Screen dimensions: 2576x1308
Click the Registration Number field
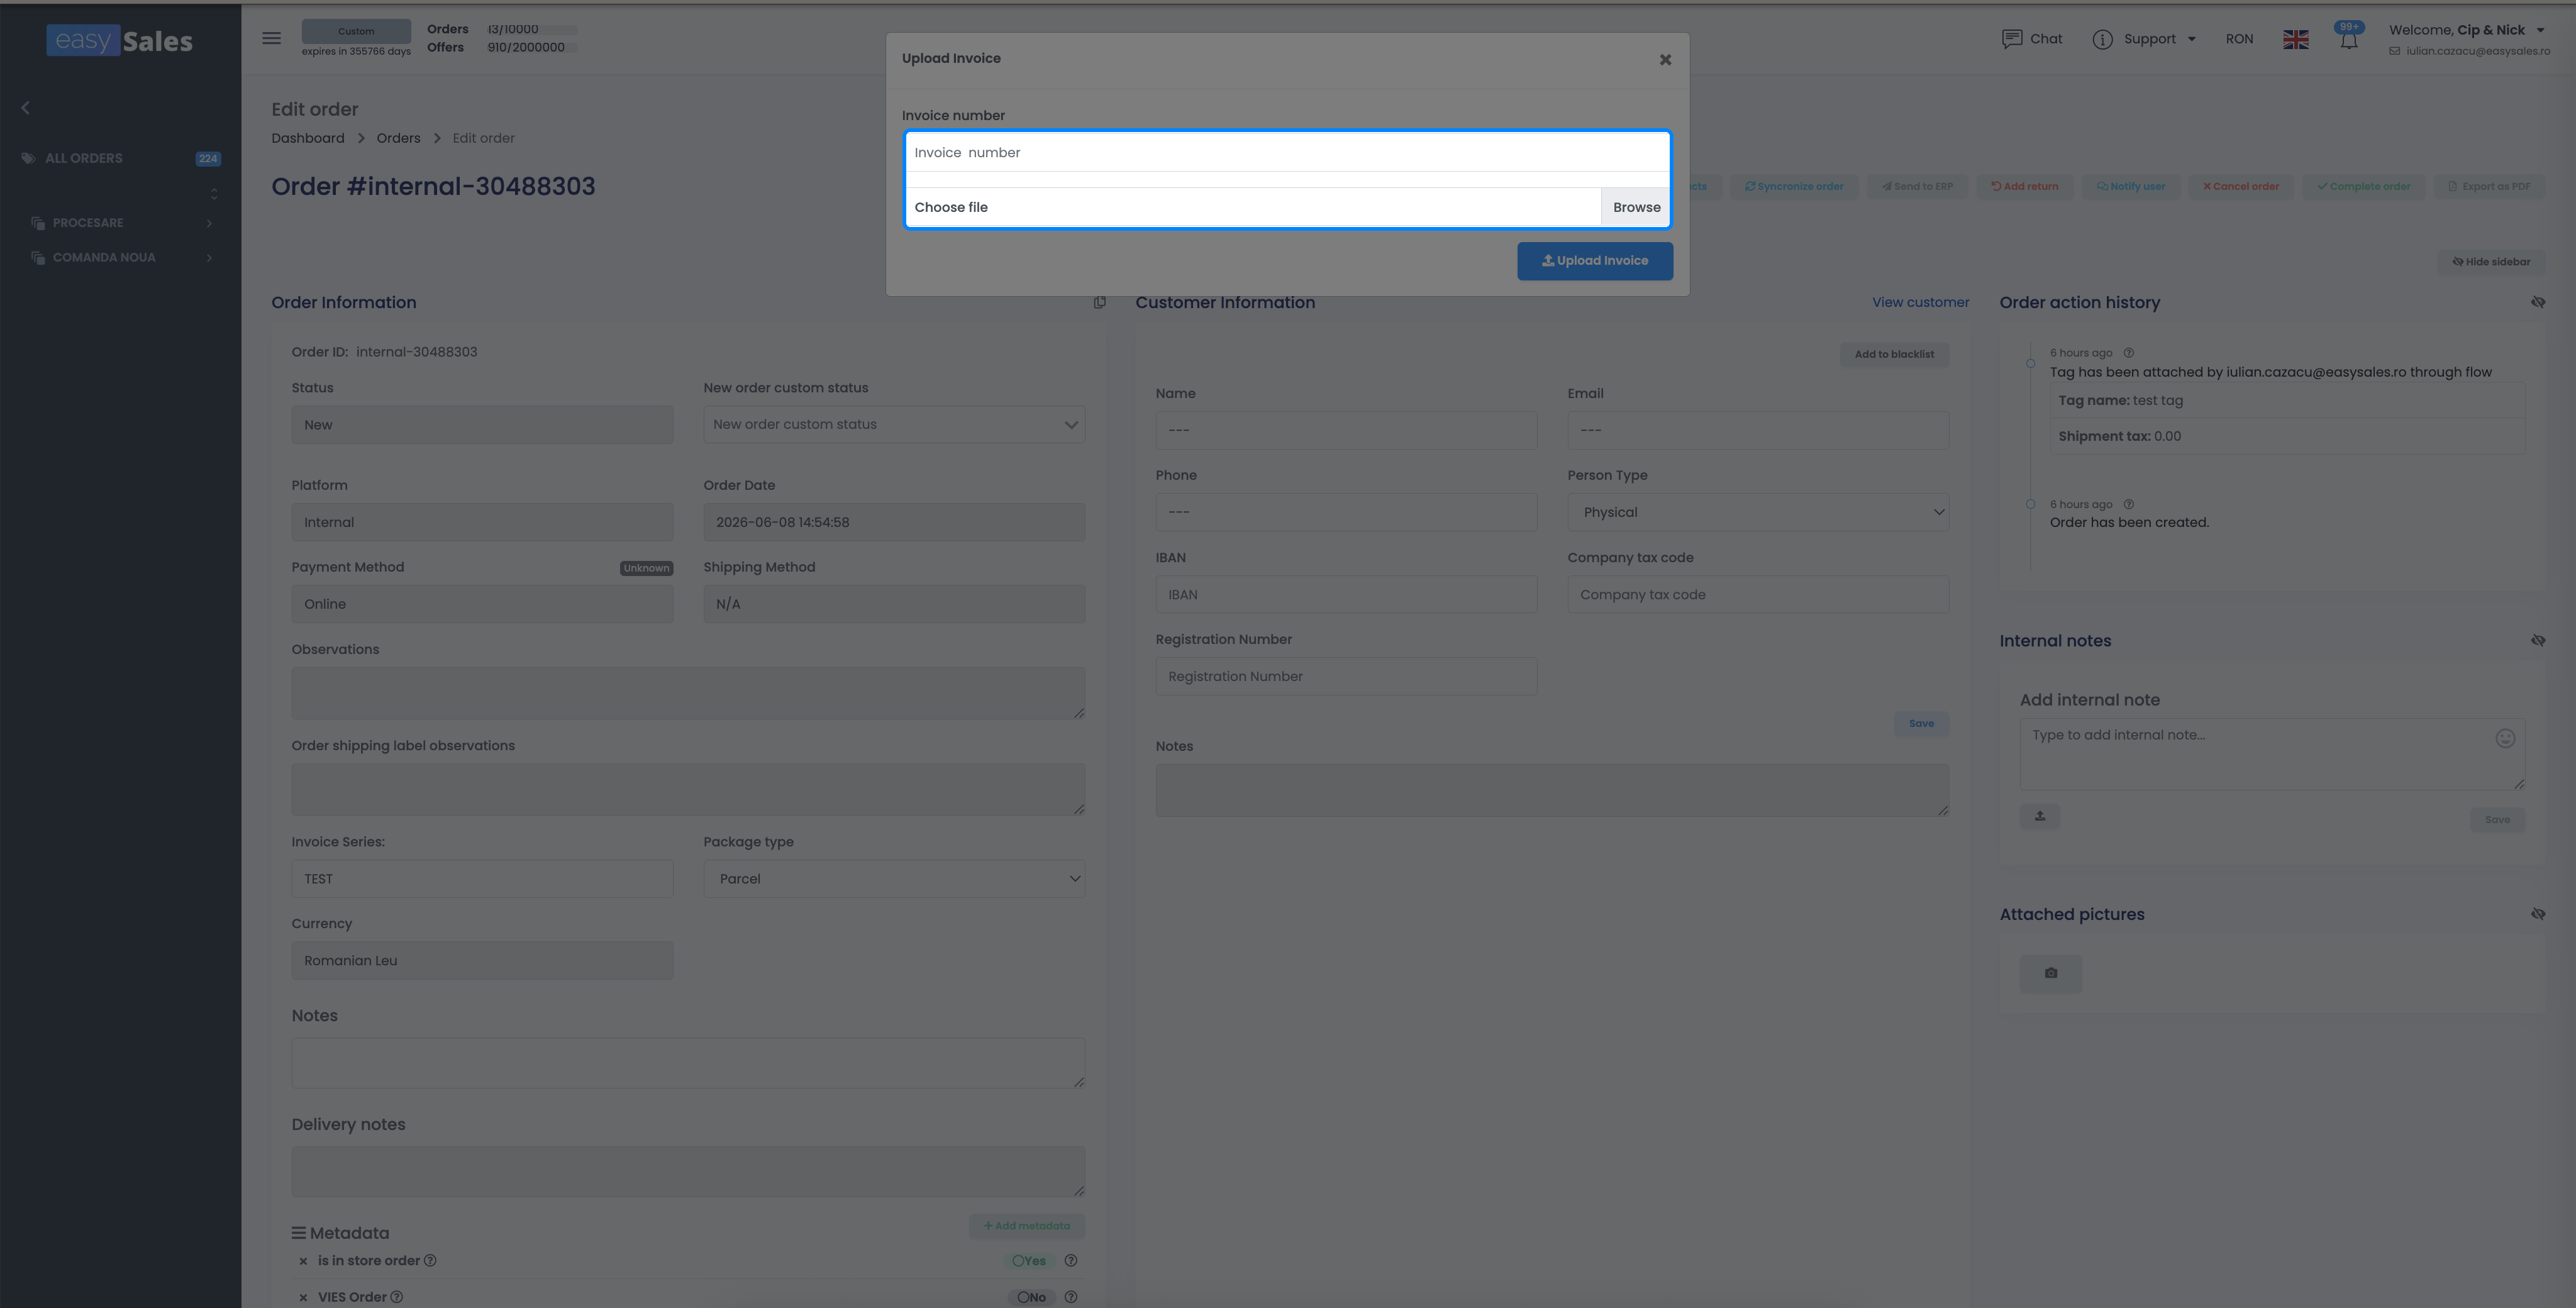click(x=1346, y=677)
